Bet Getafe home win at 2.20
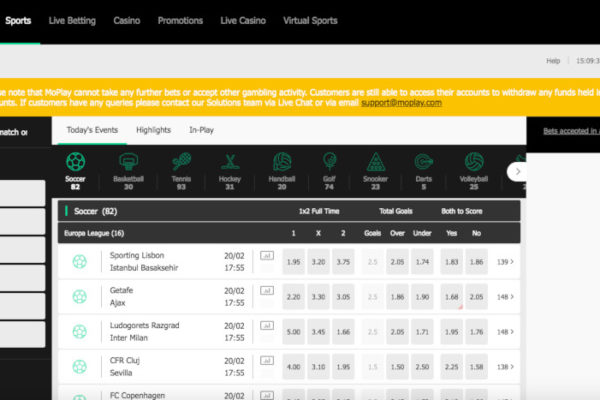 (x=293, y=297)
